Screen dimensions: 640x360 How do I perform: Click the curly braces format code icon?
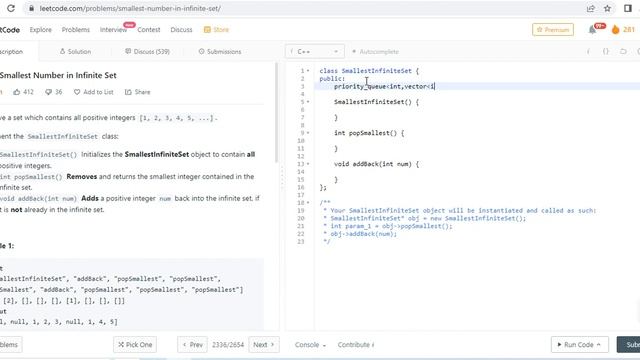click(606, 51)
